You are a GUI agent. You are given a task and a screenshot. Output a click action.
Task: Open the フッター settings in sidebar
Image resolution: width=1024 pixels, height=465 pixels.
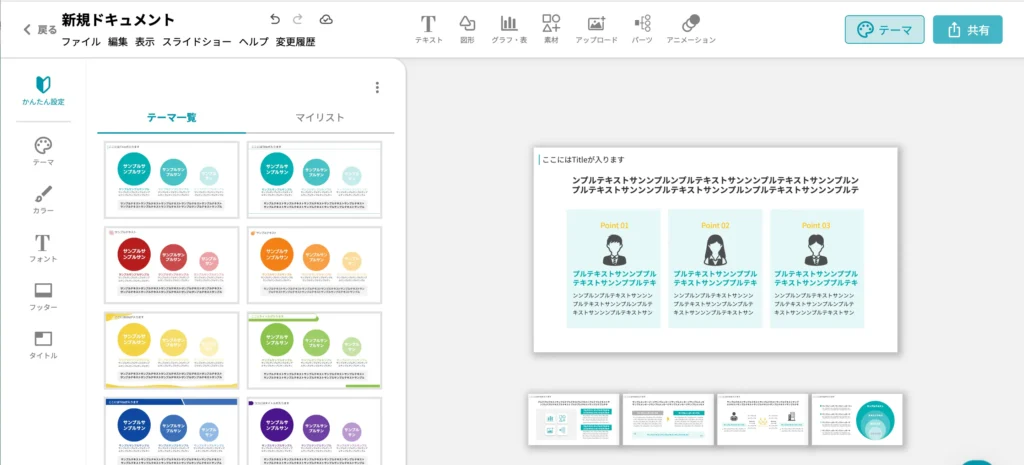43,296
